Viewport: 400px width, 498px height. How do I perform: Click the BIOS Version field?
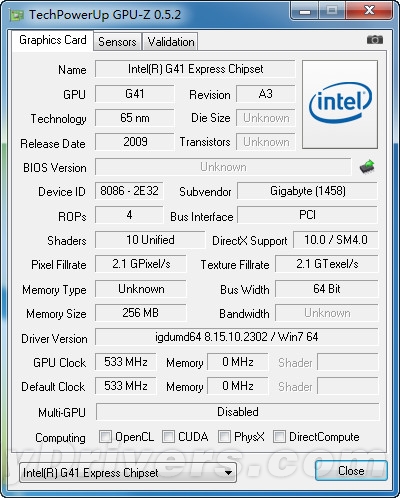pyautogui.click(x=223, y=167)
